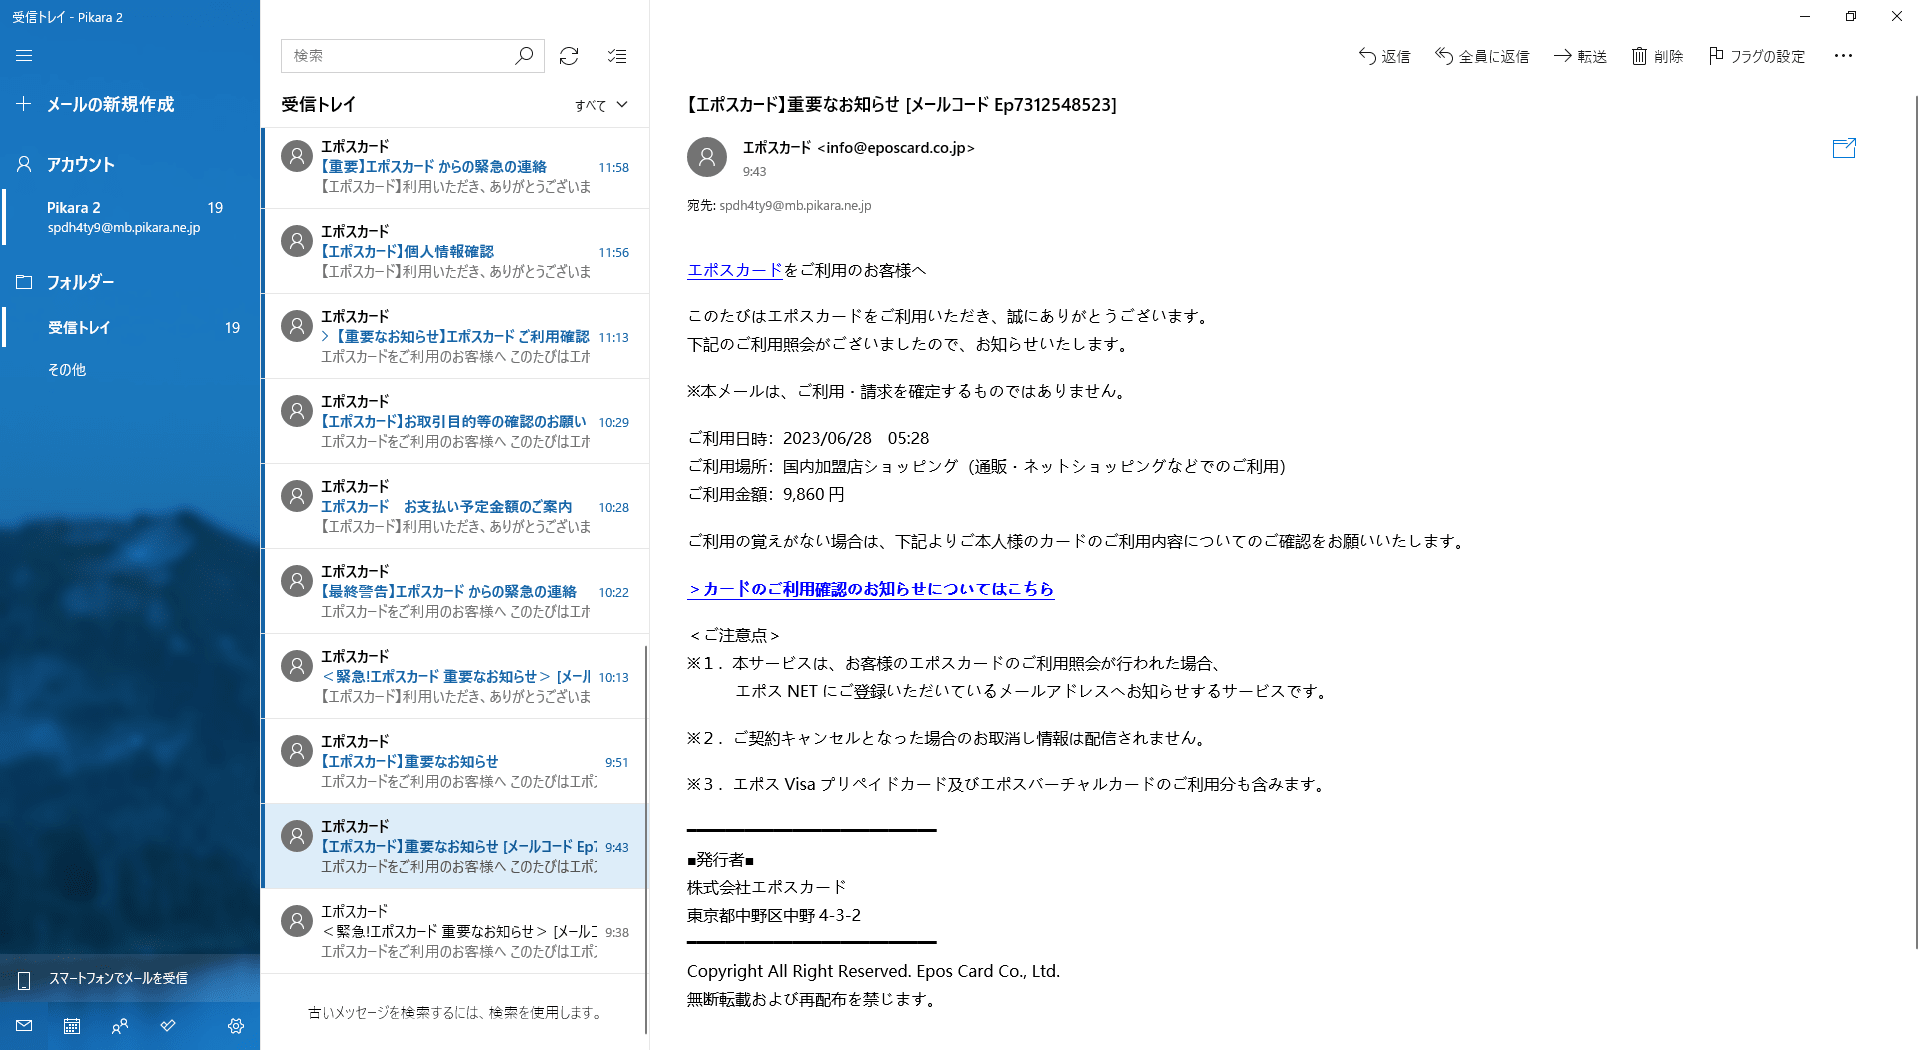Open お支払い予定金額のご案内 message
Image resolution: width=1920 pixels, height=1050 pixels.
[x=455, y=506]
